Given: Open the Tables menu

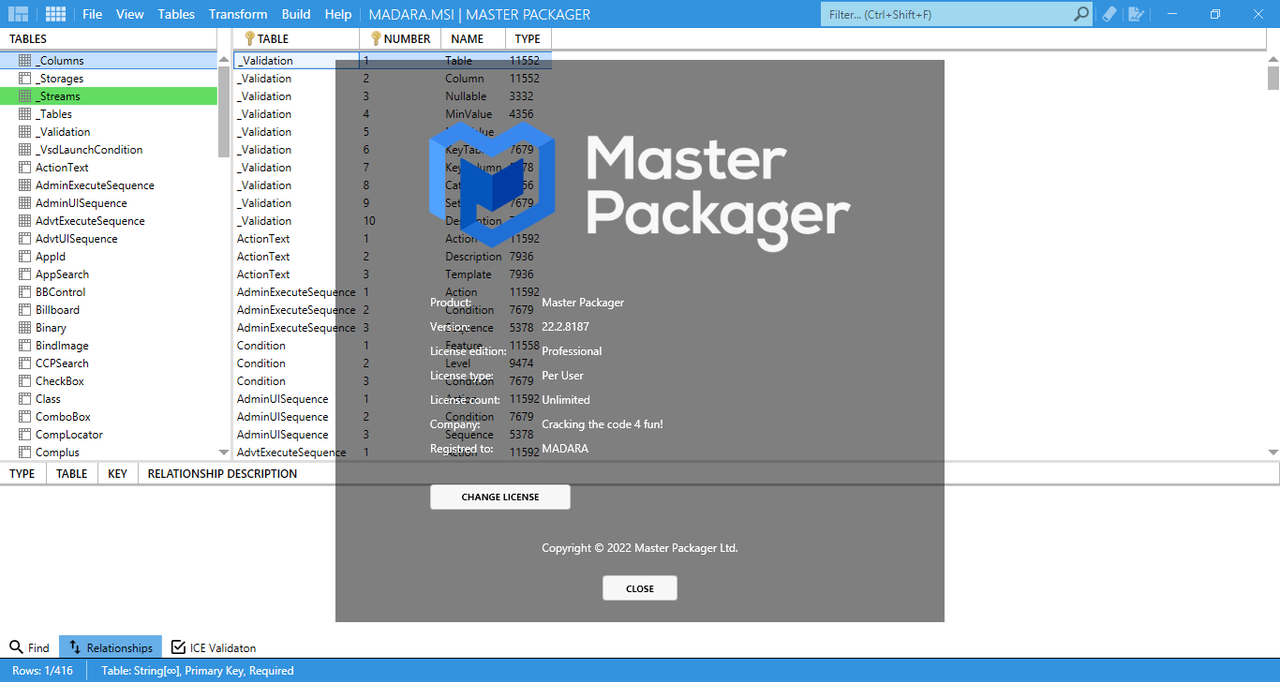Looking at the screenshot, I should [x=177, y=14].
